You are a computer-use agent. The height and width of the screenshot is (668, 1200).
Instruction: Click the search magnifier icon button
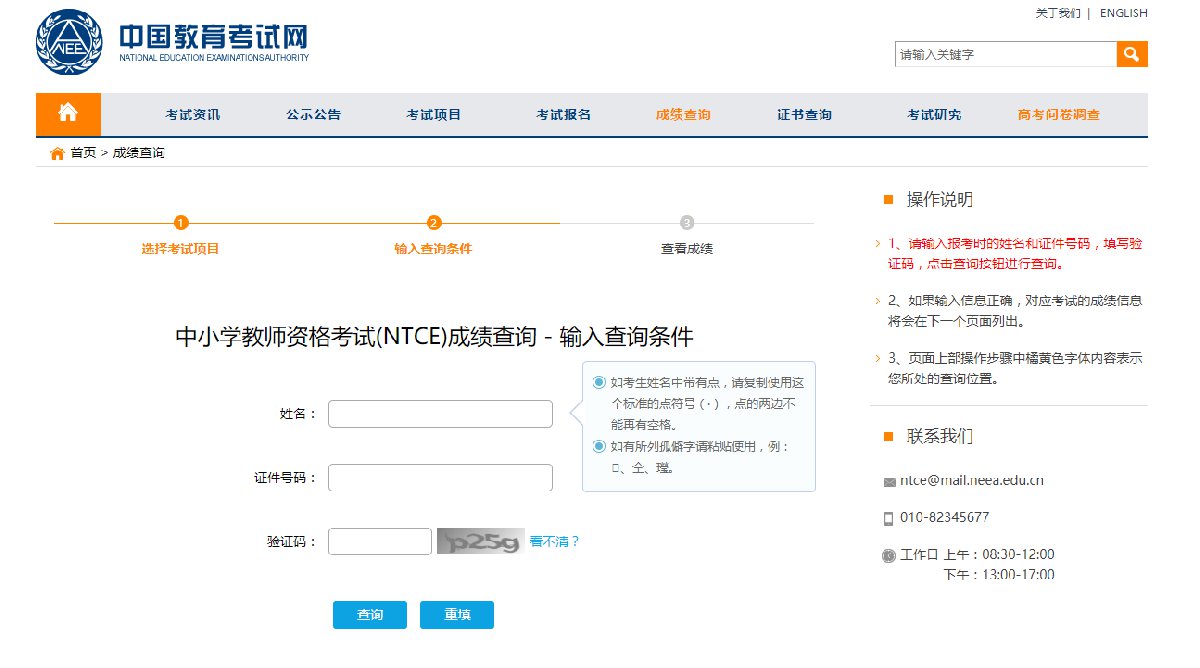tap(1132, 55)
